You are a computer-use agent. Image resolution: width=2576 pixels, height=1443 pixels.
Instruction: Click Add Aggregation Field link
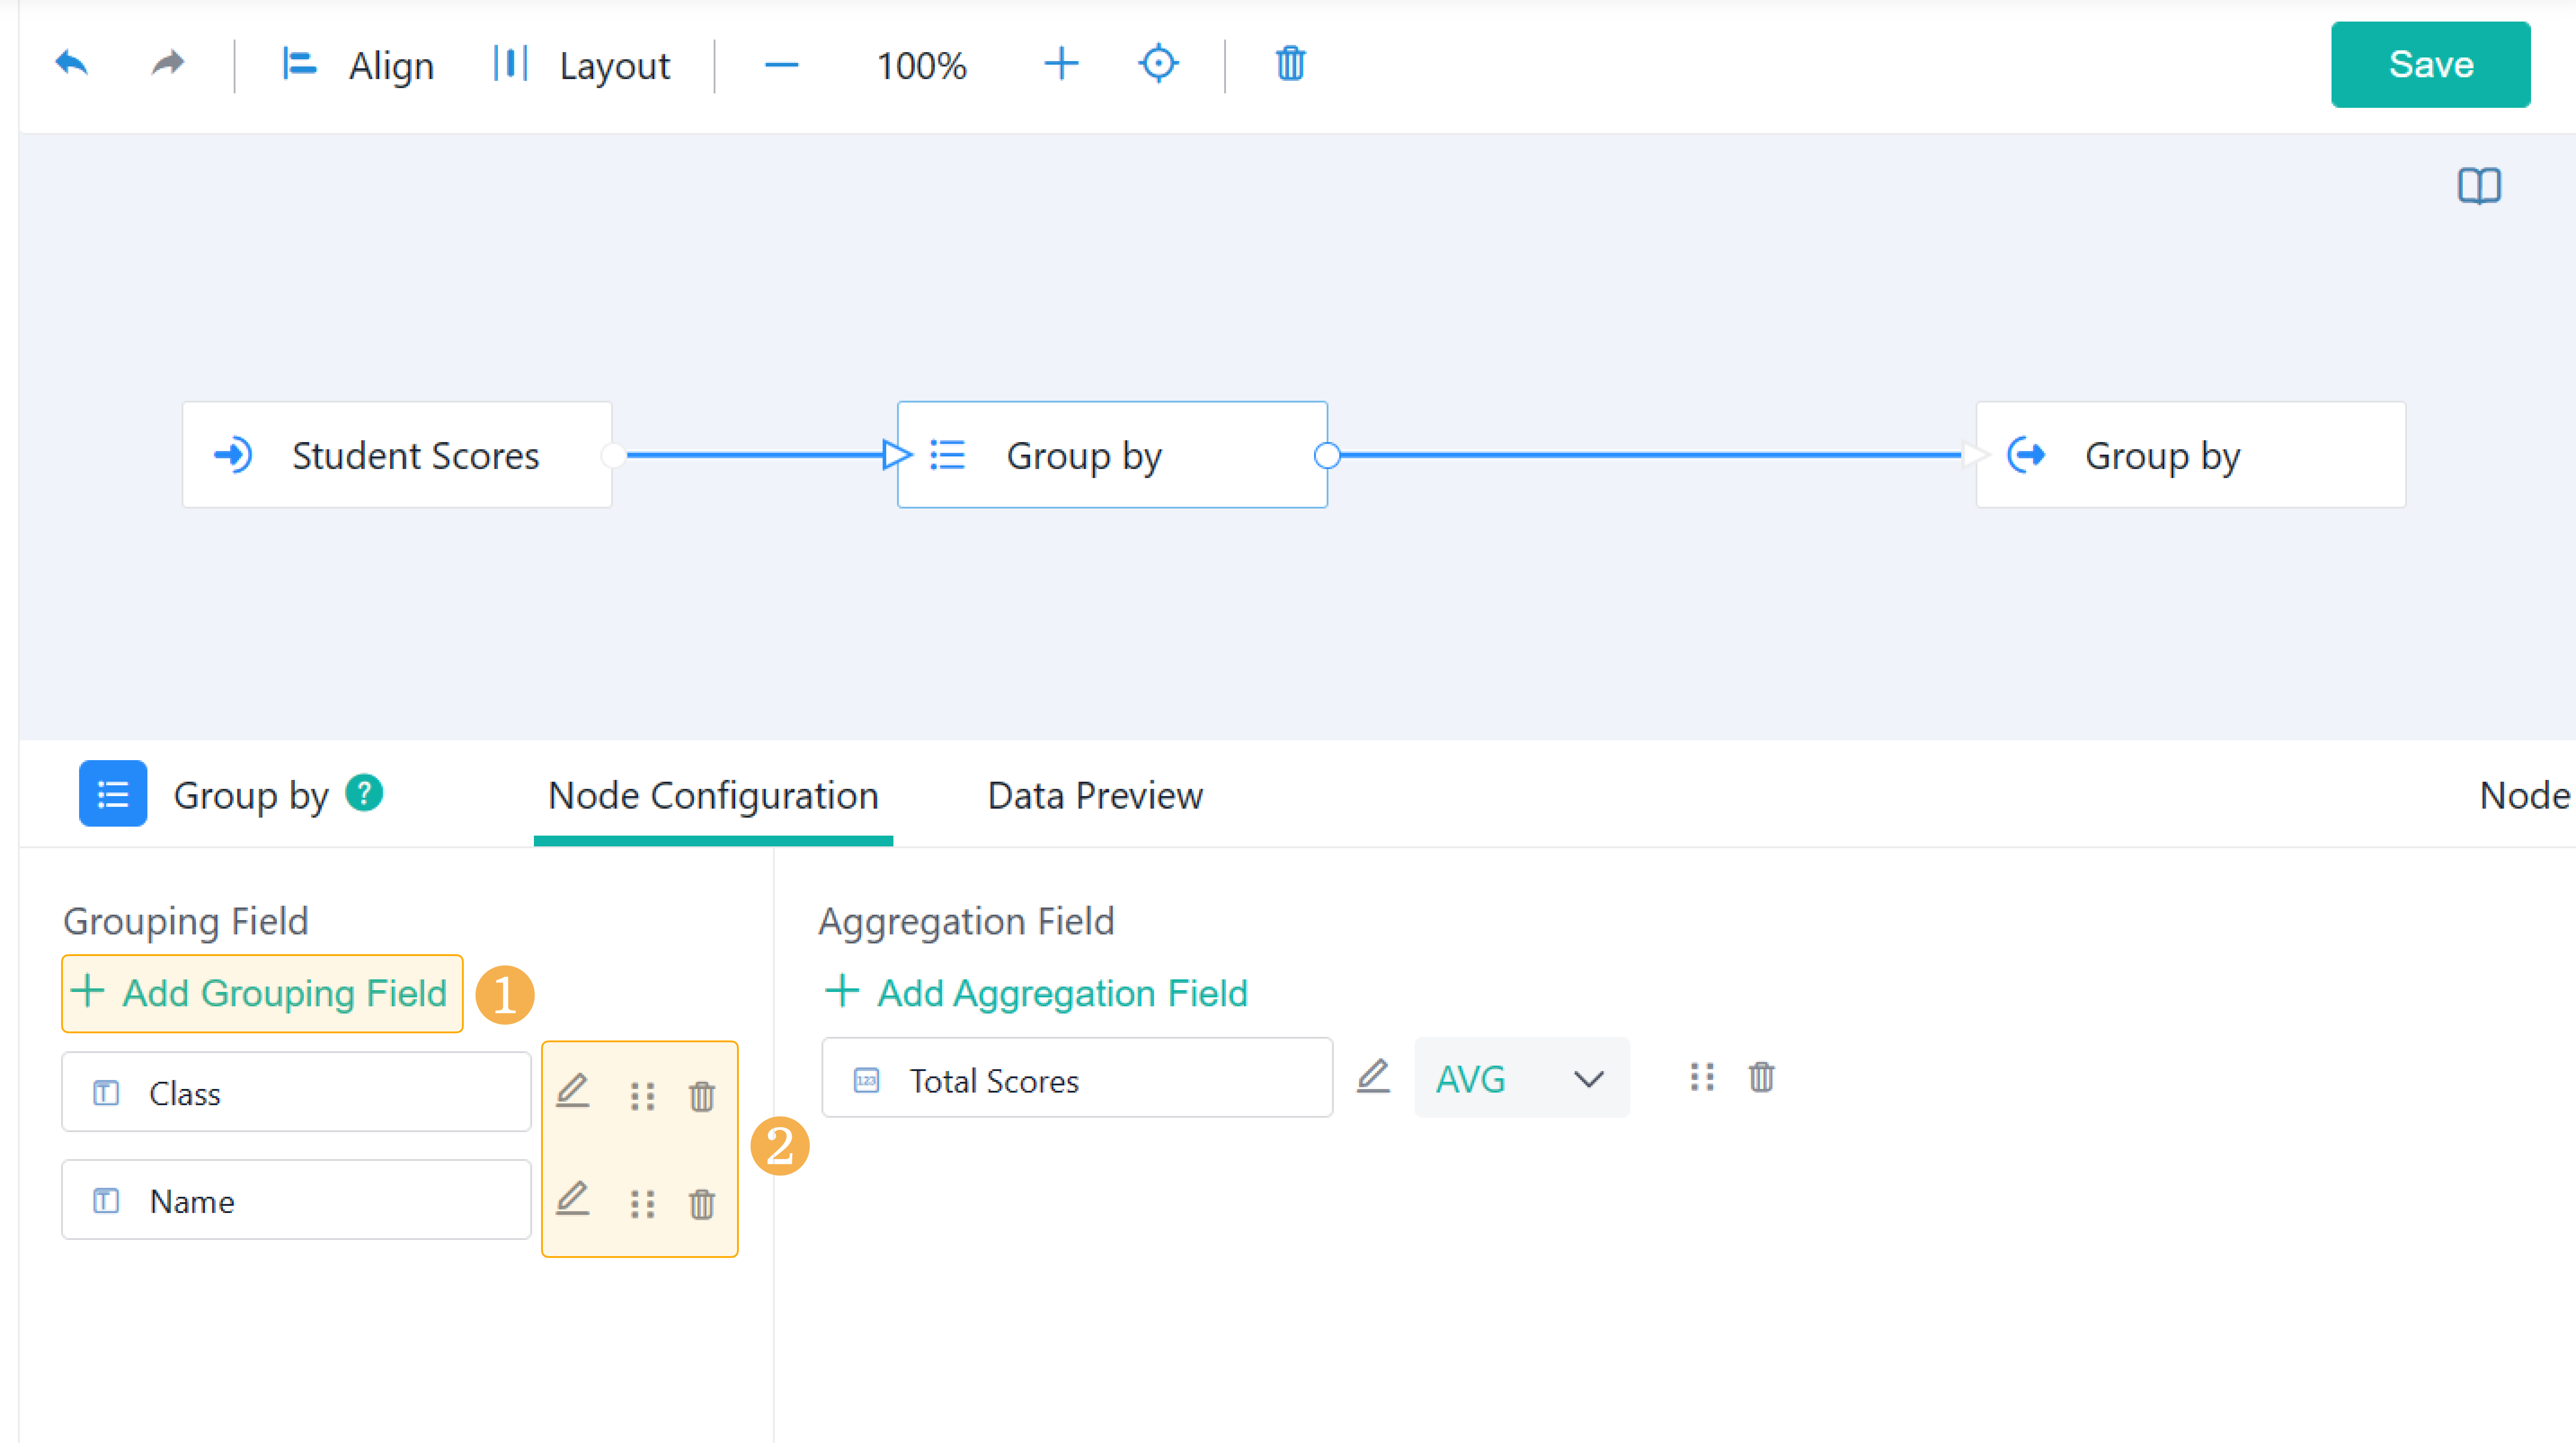pyautogui.click(x=1036, y=993)
